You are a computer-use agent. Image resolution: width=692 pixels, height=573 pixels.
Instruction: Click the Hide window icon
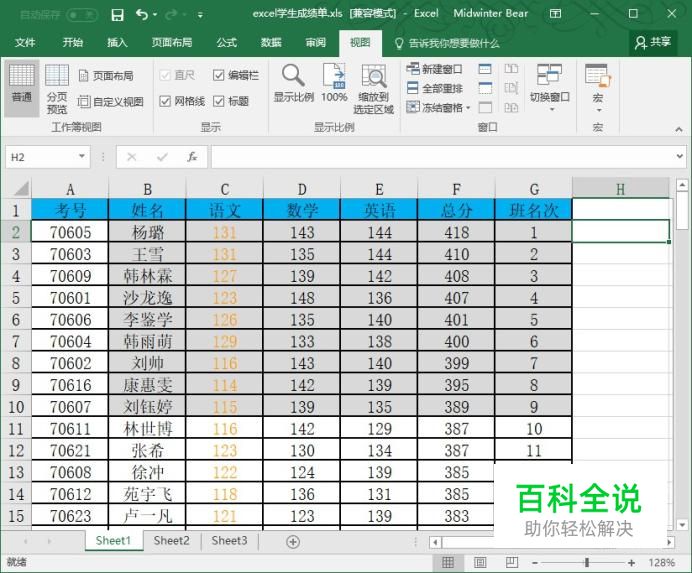point(485,88)
